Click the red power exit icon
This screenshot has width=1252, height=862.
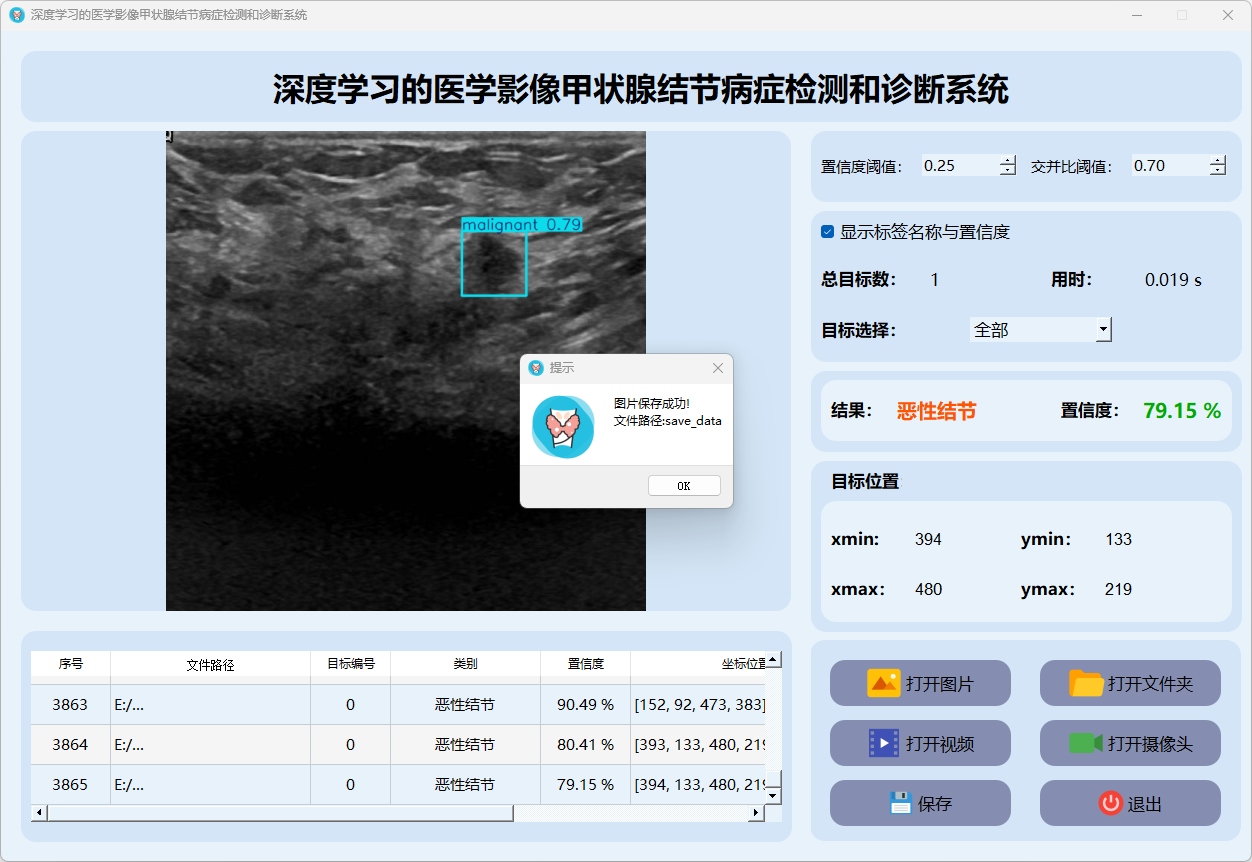click(x=1110, y=803)
